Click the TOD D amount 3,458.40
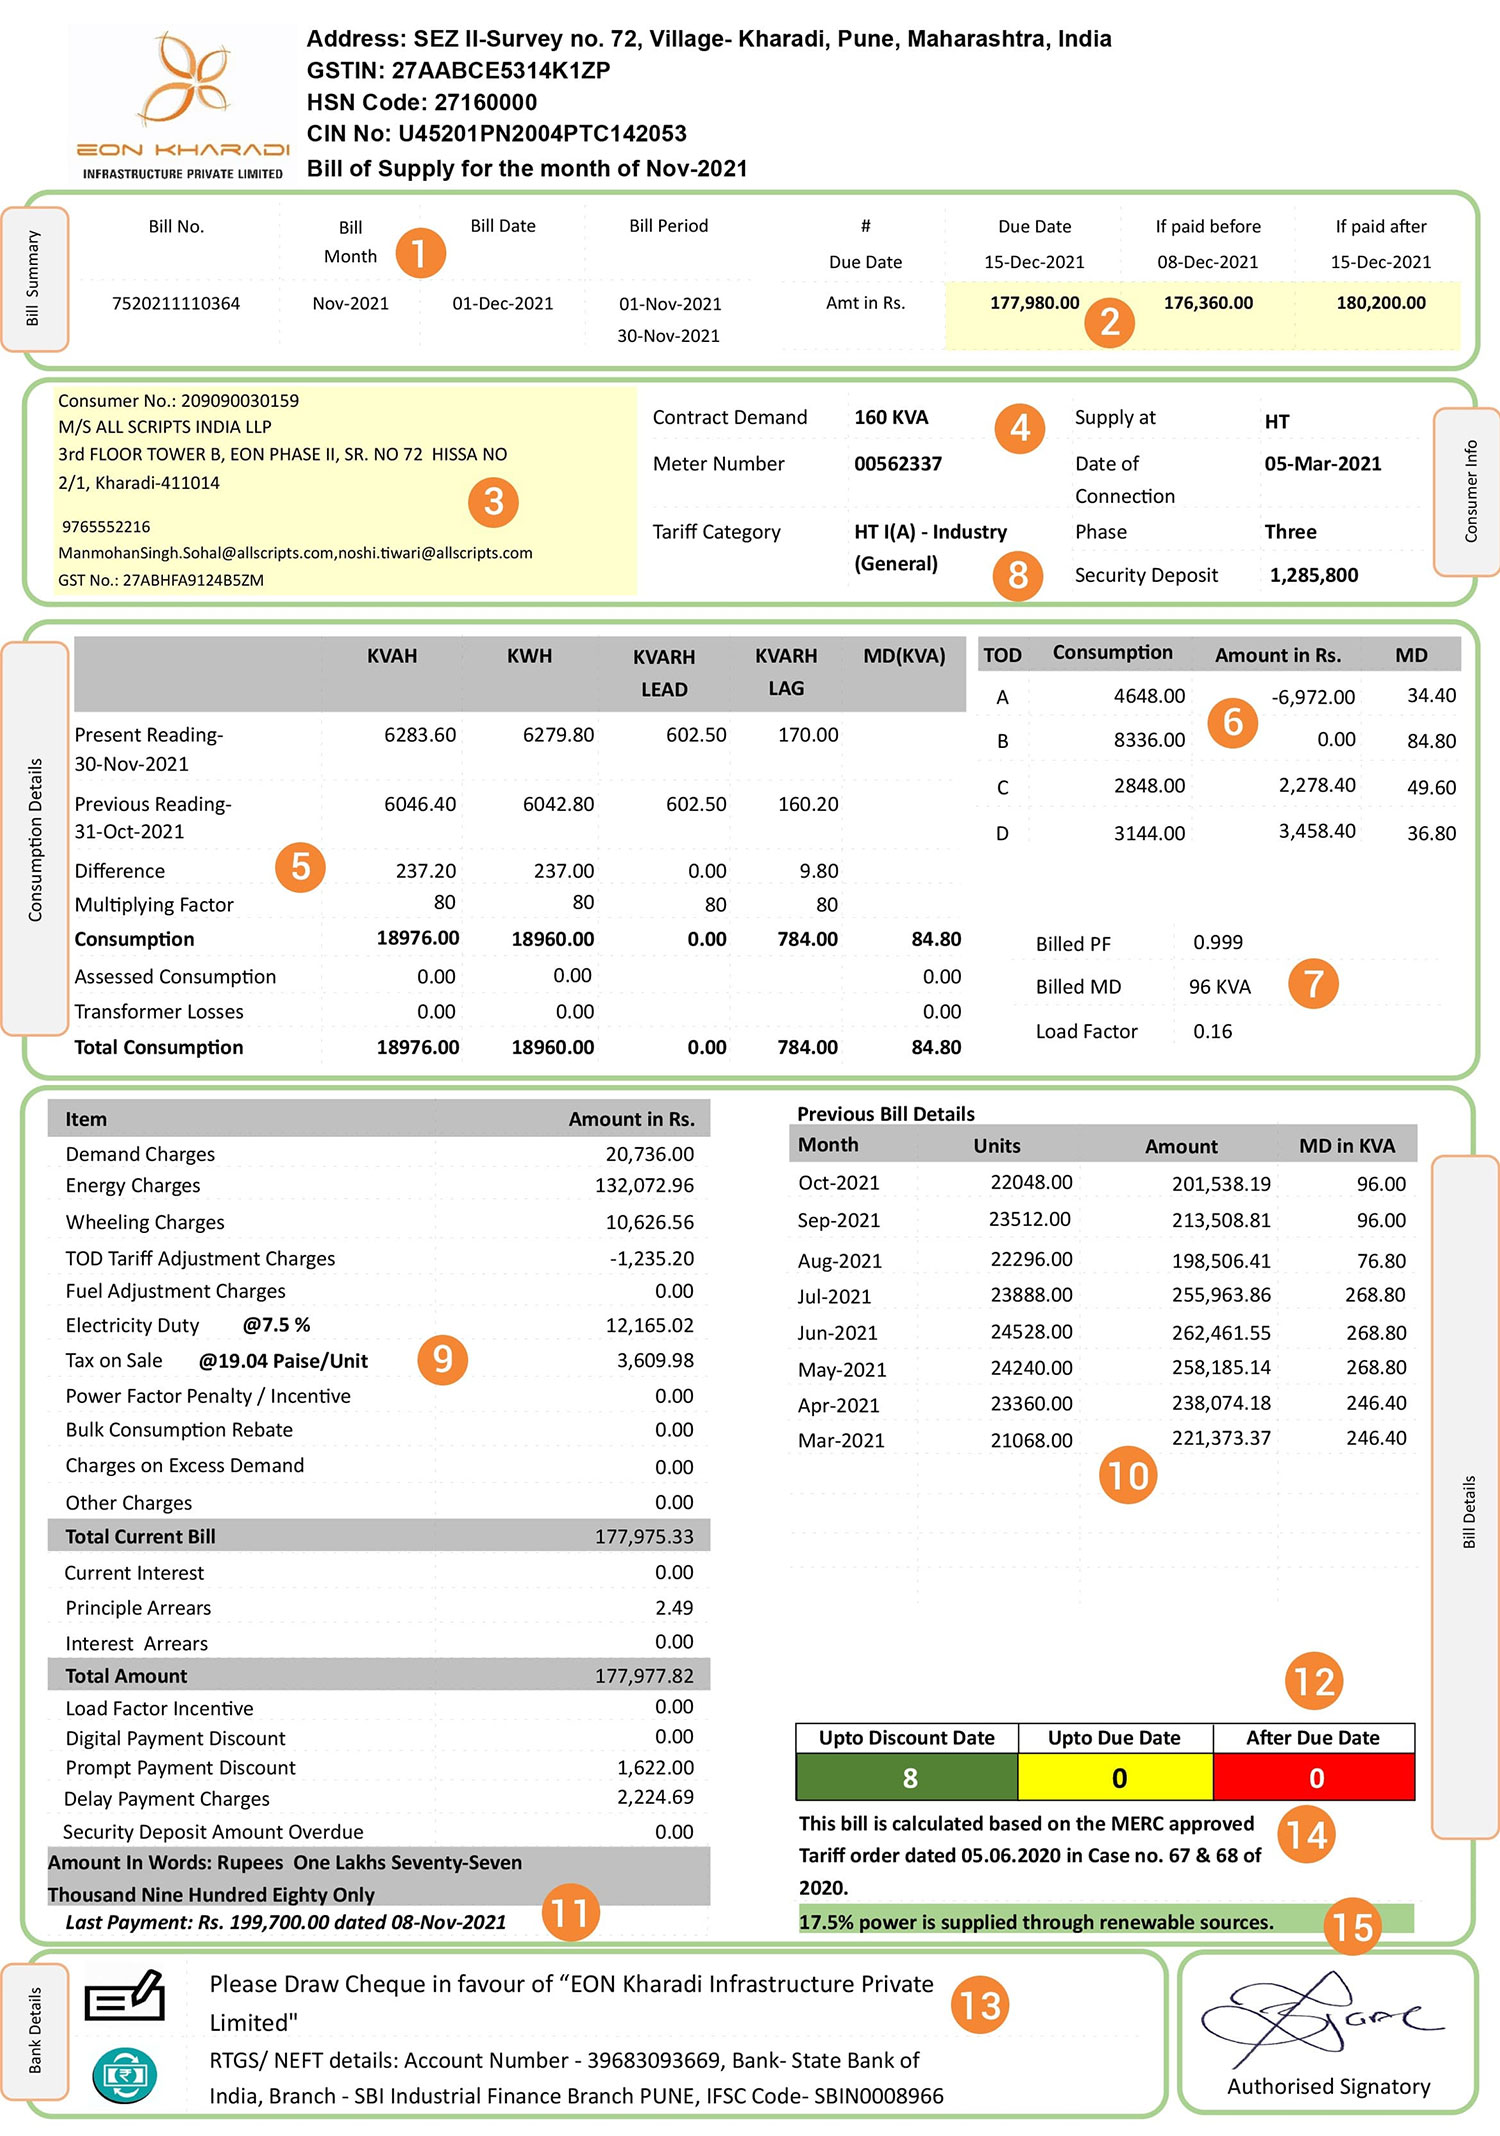The image size is (1500, 2136). click(x=1317, y=831)
